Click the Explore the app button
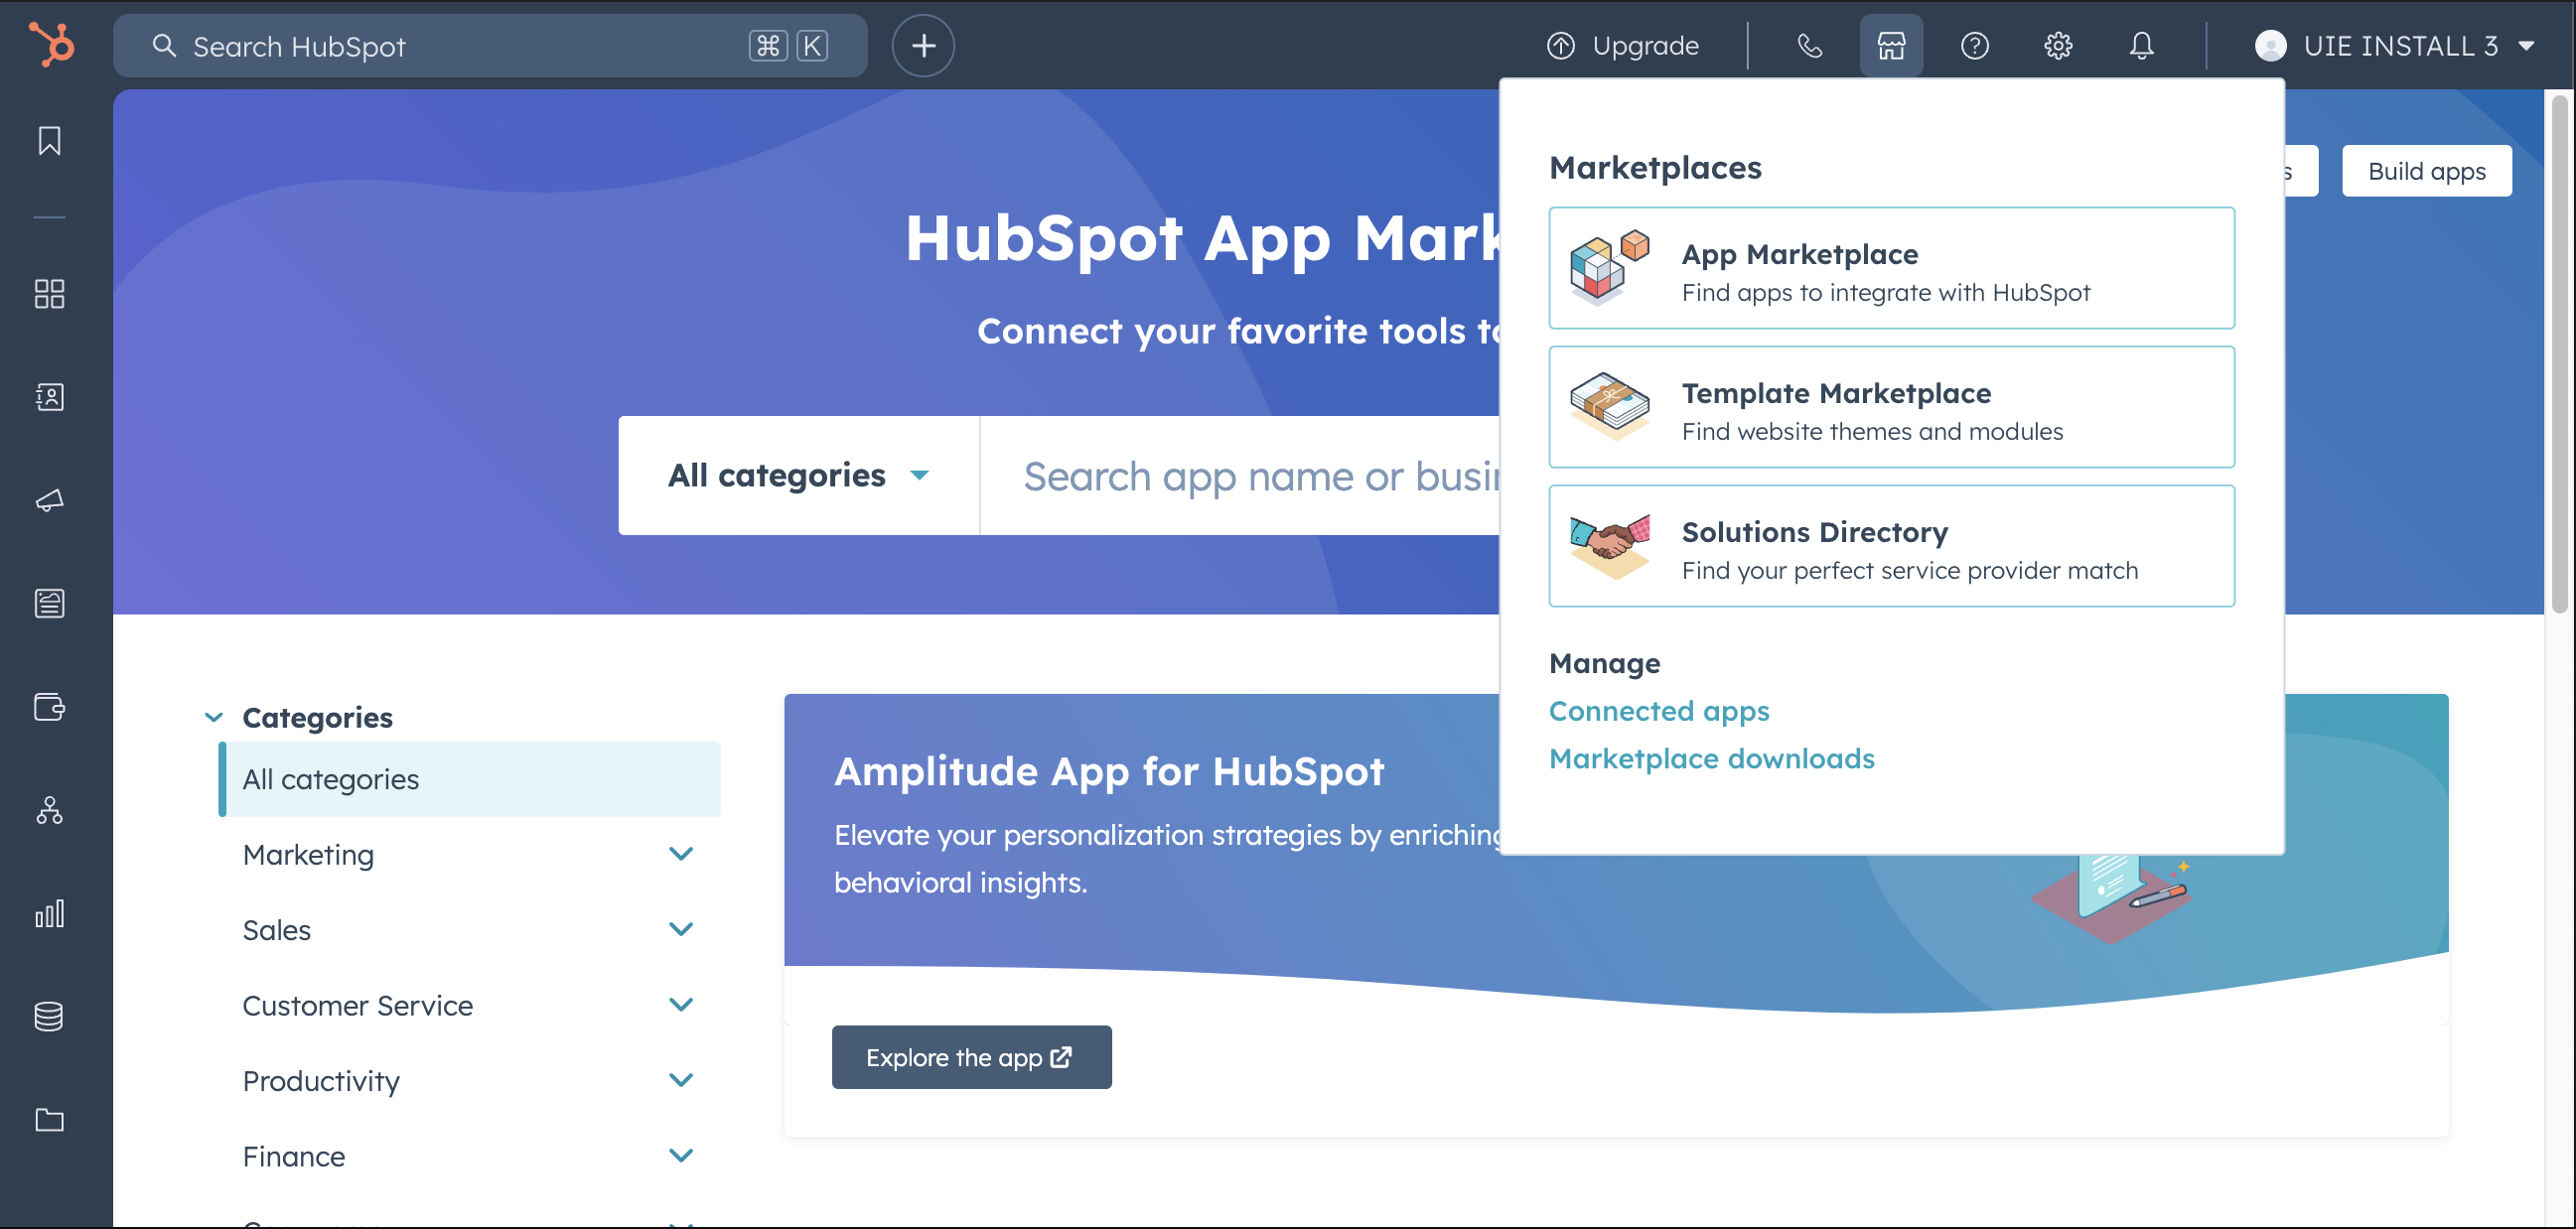The width and height of the screenshot is (2576, 1229). coord(970,1057)
